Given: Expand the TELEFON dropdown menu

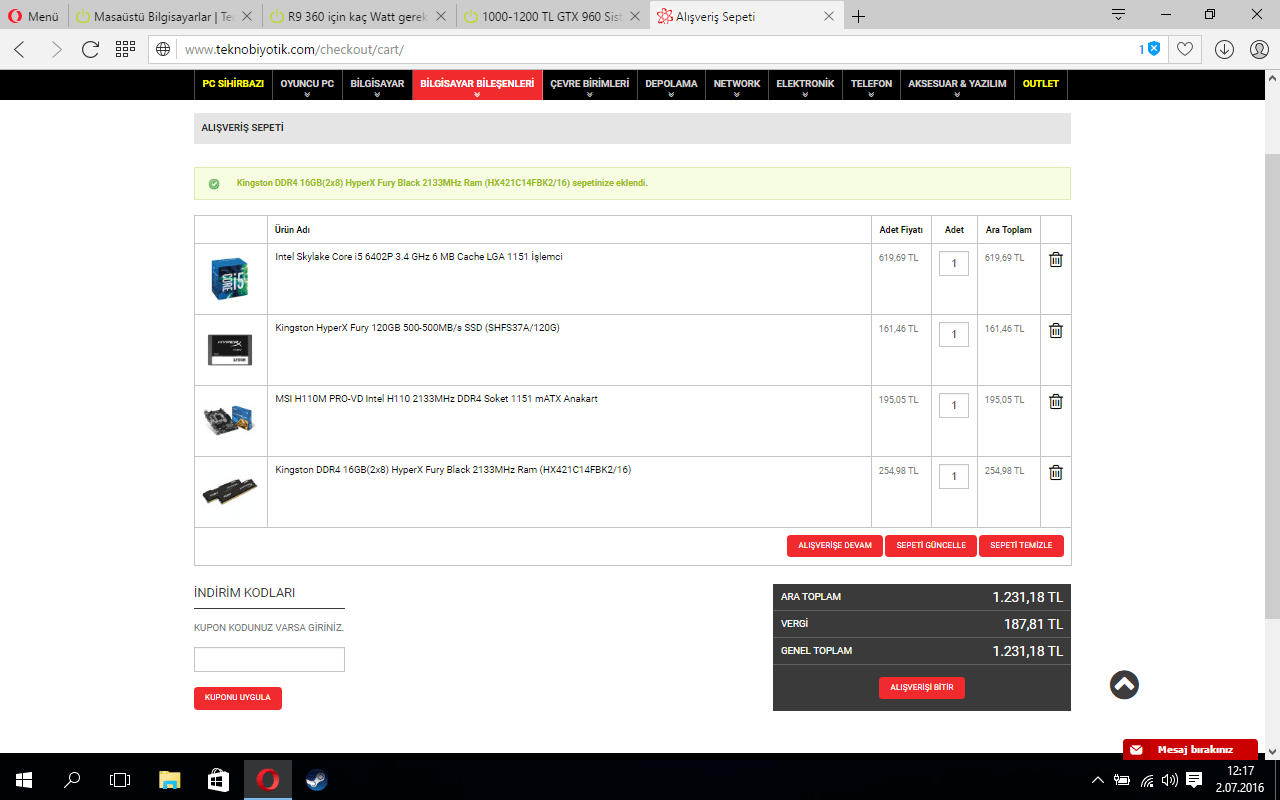Looking at the screenshot, I should point(871,85).
